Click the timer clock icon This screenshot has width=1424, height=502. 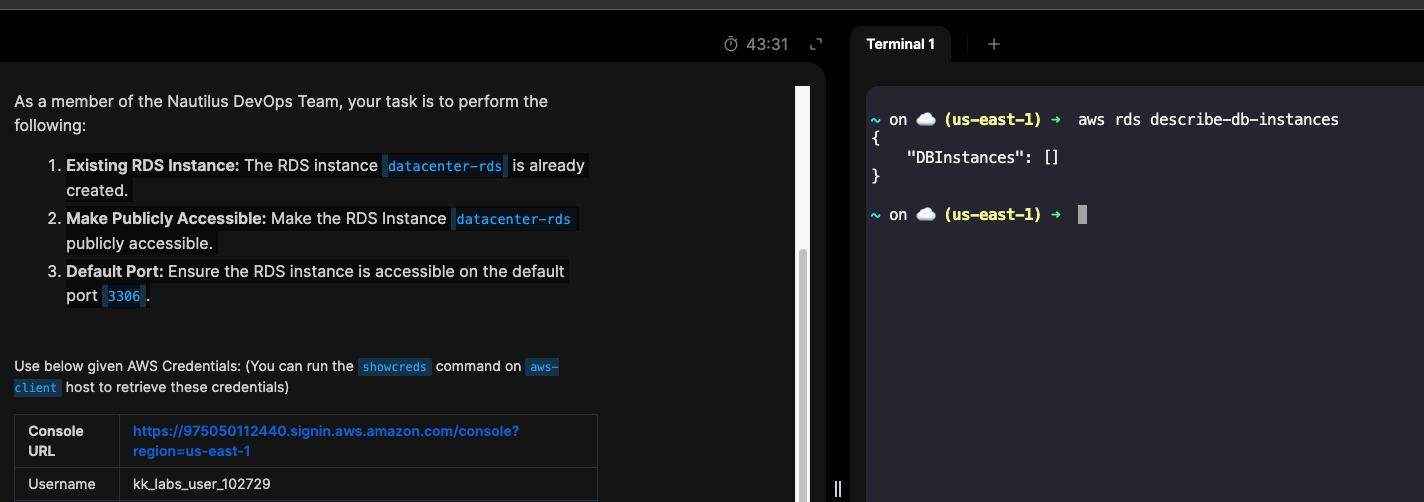[731, 44]
